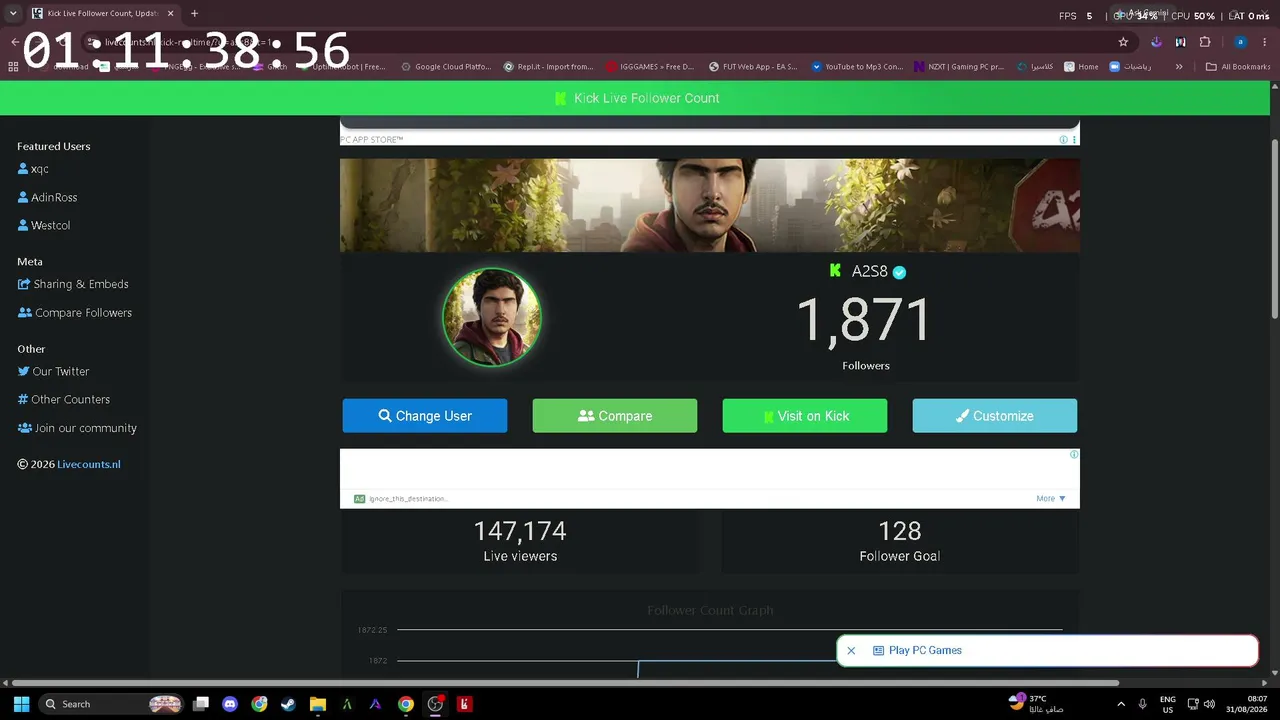This screenshot has height=720, width=1280.
Task: Visit Our Twitter link
Action: point(53,371)
